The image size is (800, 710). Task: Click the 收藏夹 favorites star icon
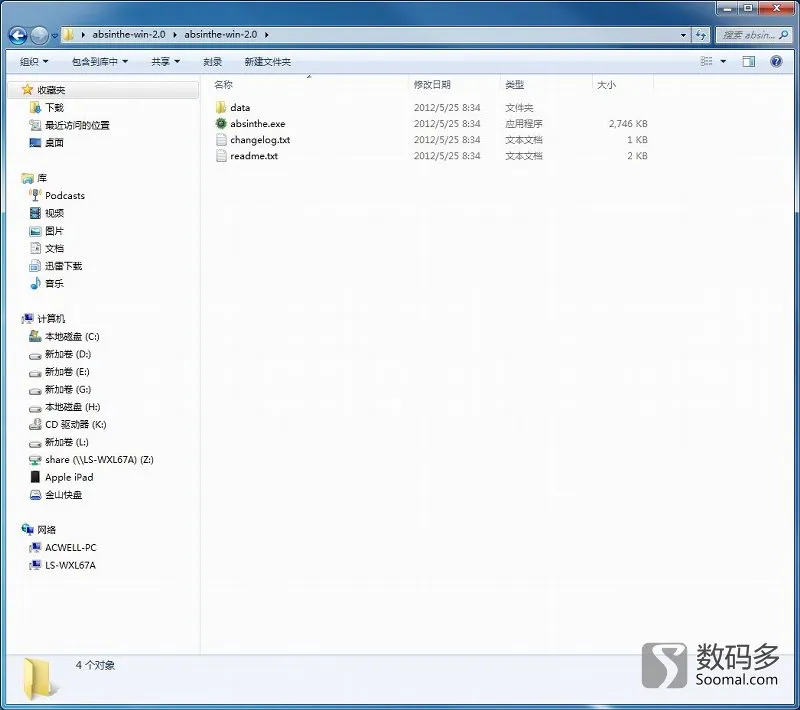pyautogui.click(x=27, y=90)
